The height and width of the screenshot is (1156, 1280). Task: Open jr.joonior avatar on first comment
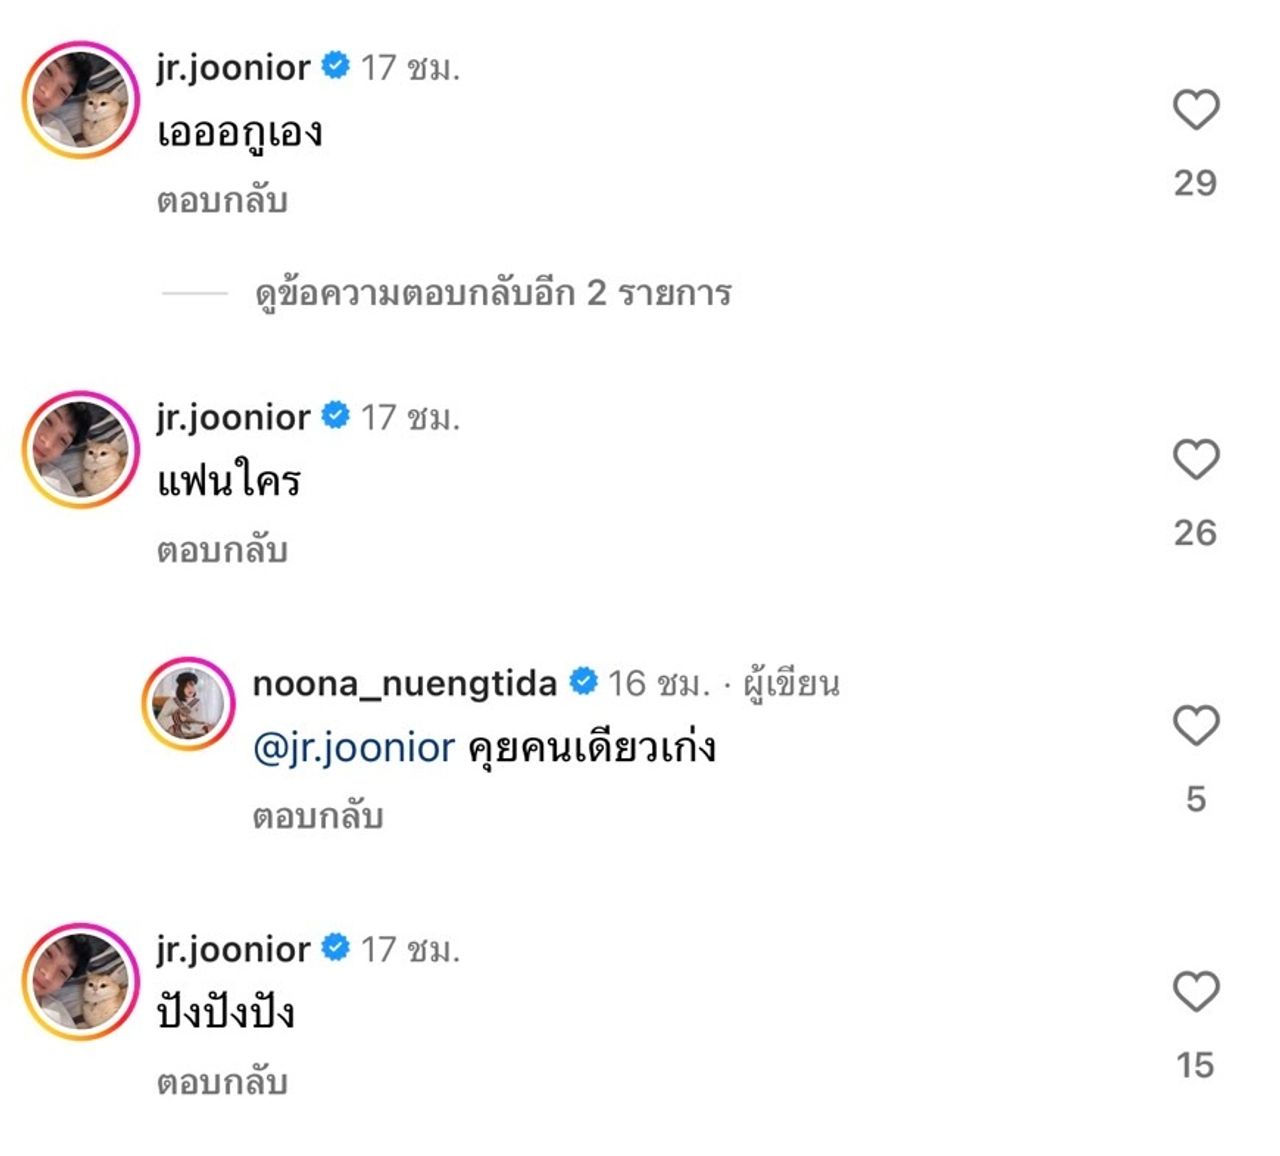80,99
